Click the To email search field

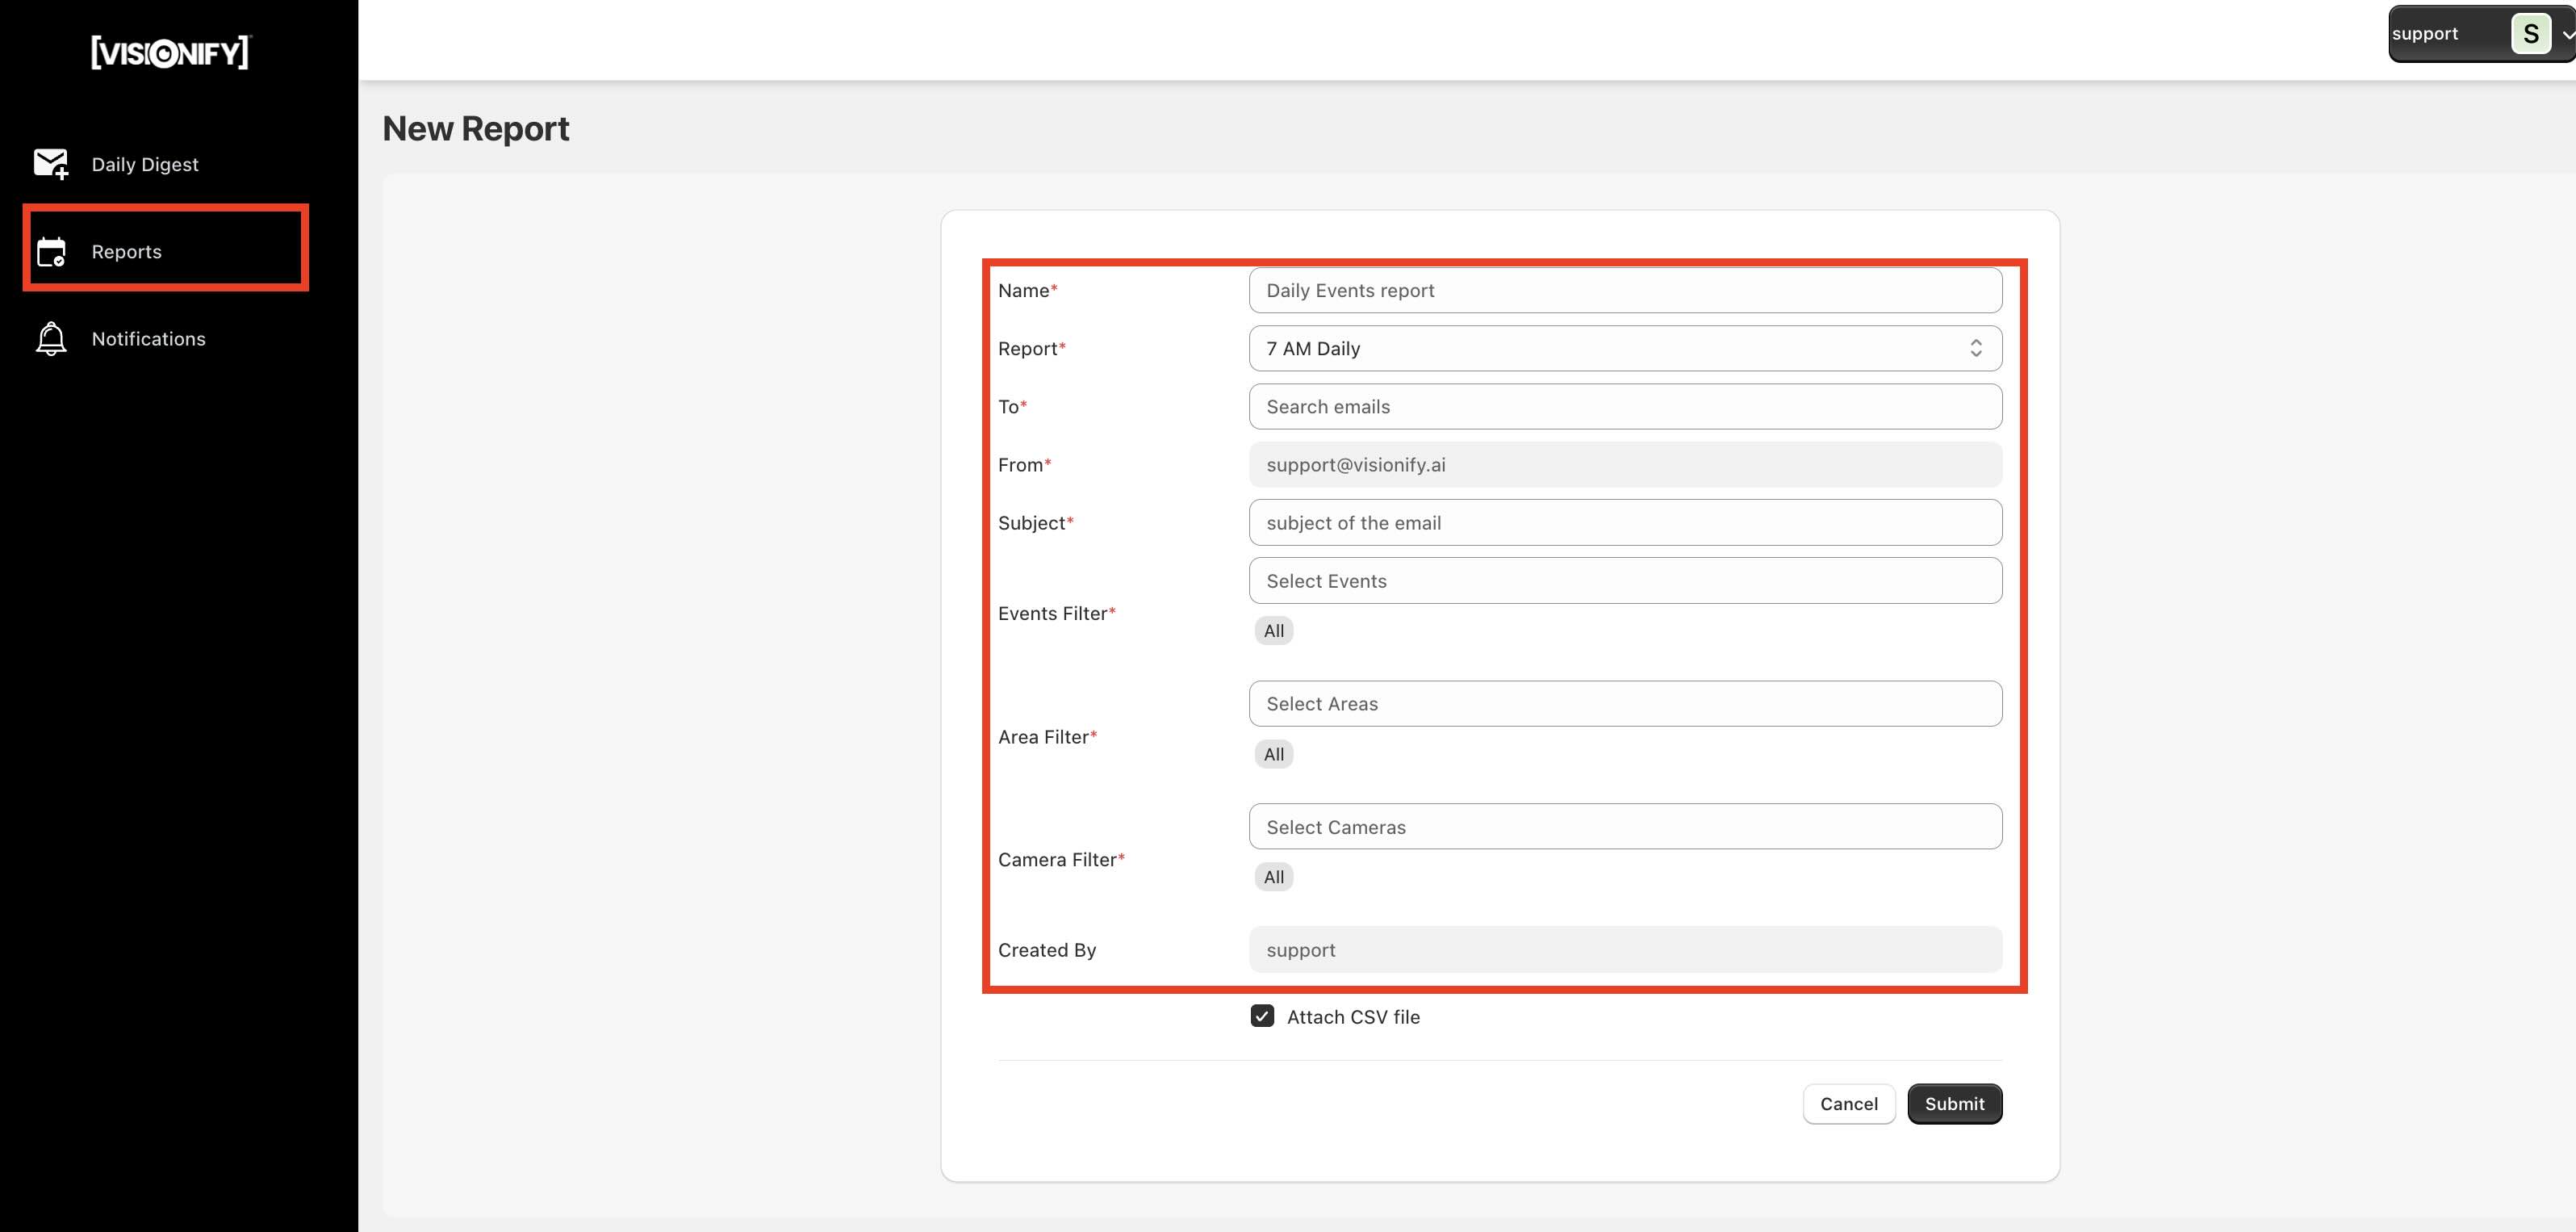click(1623, 406)
